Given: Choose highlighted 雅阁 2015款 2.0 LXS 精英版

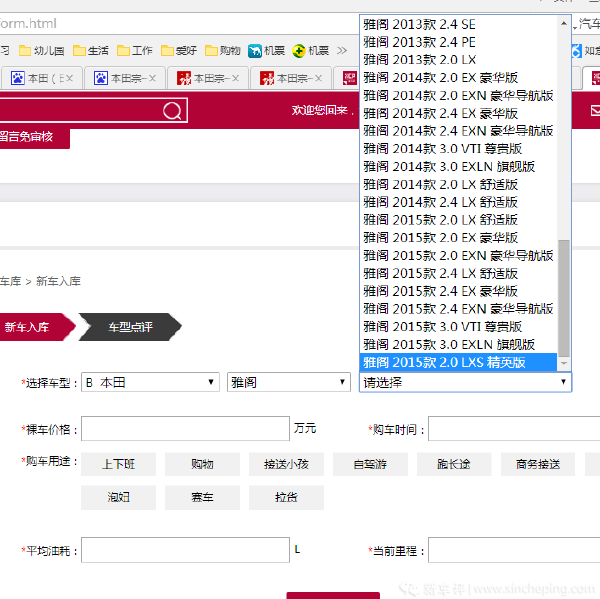Looking at the screenshot, I should click(x=458, y=362).
